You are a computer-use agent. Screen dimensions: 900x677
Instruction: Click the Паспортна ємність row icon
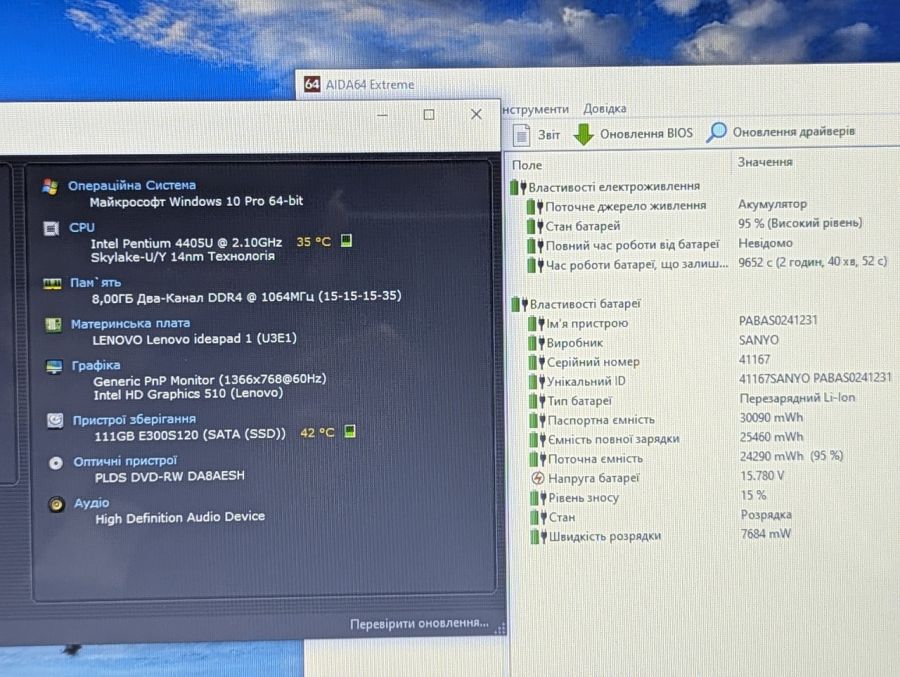coord(538,420)
